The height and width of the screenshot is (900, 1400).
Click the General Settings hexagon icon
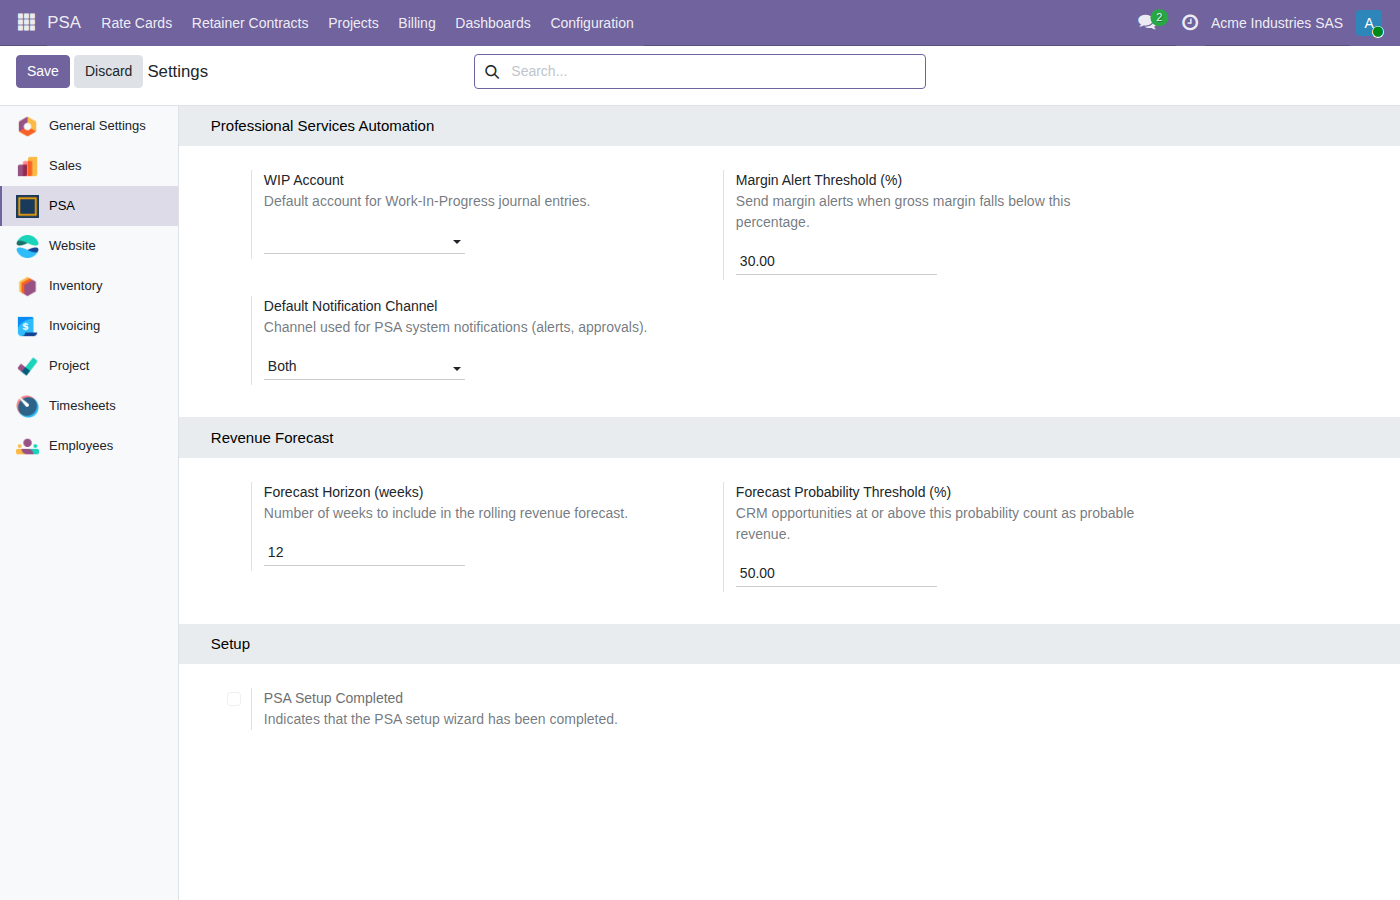click(x=28, y=126)
